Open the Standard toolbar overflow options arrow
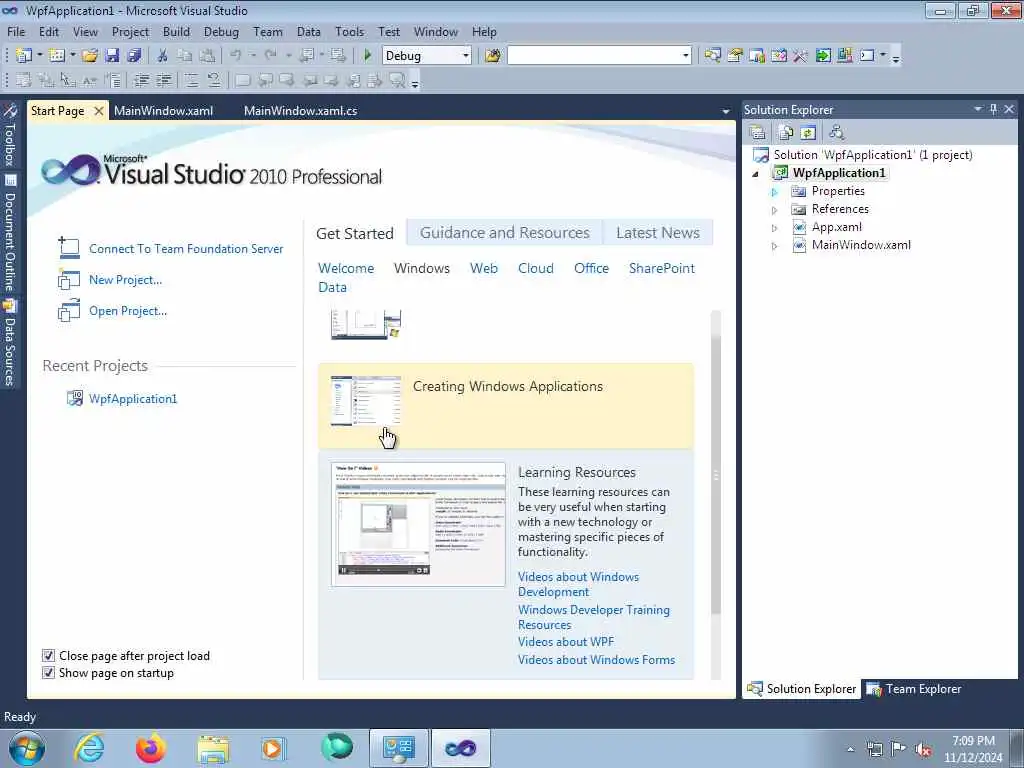Image resolution: width=1024 pixels, height=768 pixels. [896, 58]
